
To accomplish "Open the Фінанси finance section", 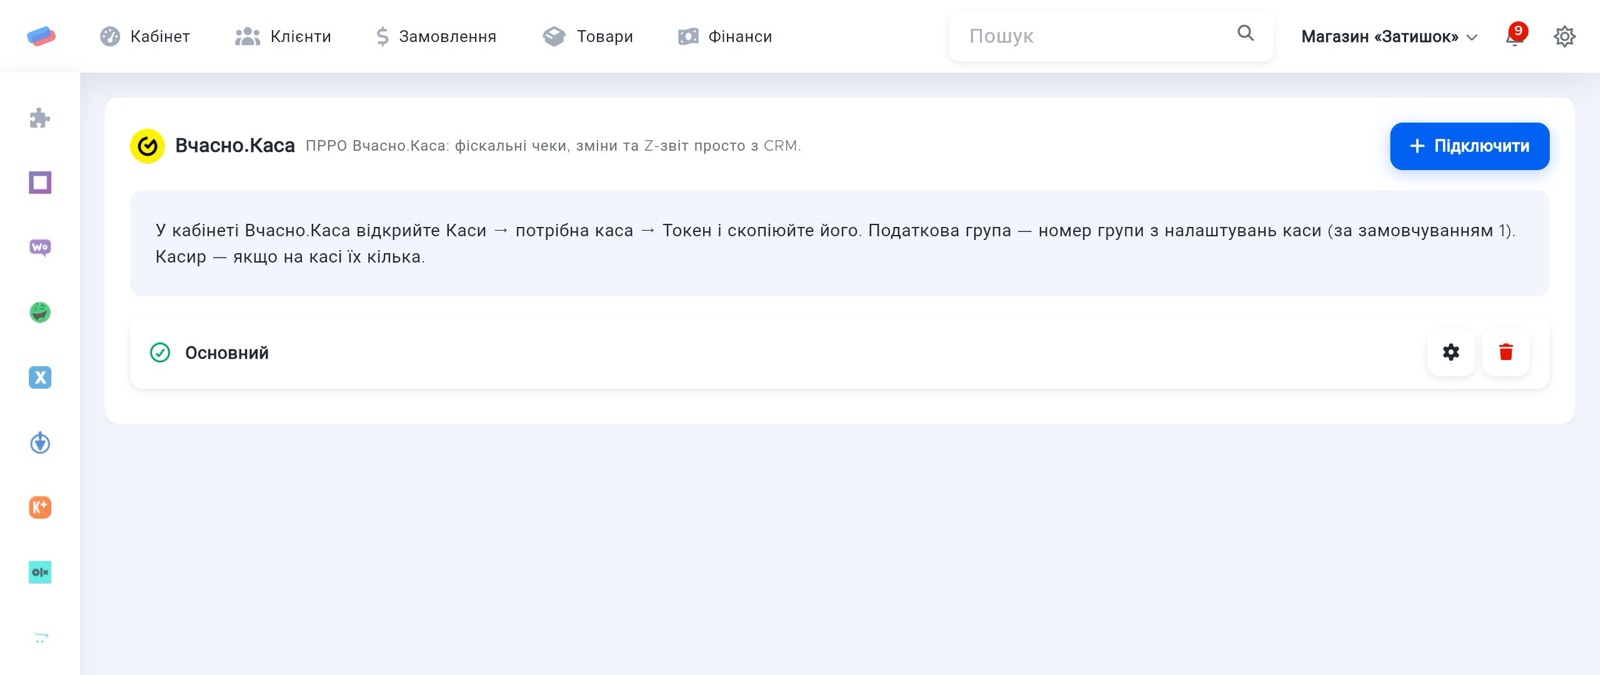I will (725, 36).
